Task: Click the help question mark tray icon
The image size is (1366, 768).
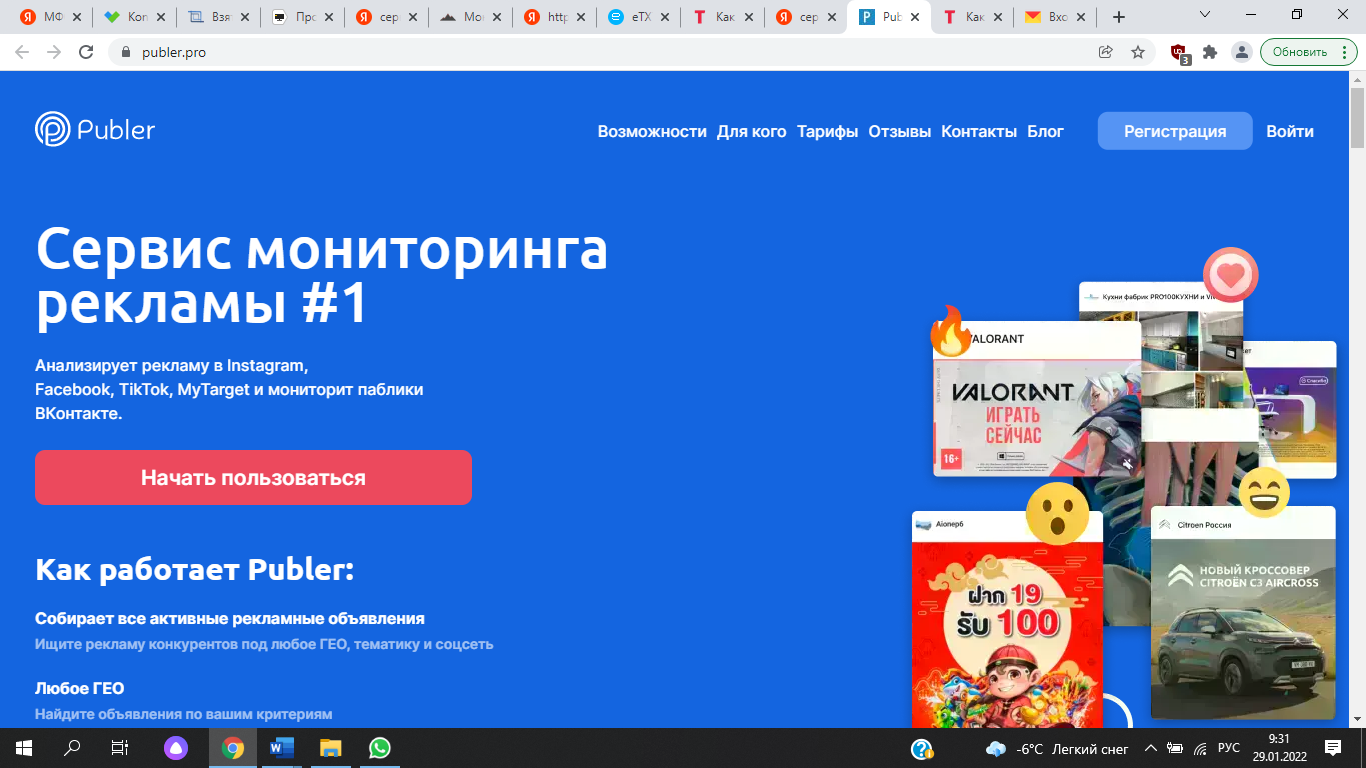Action: point(922,749)
